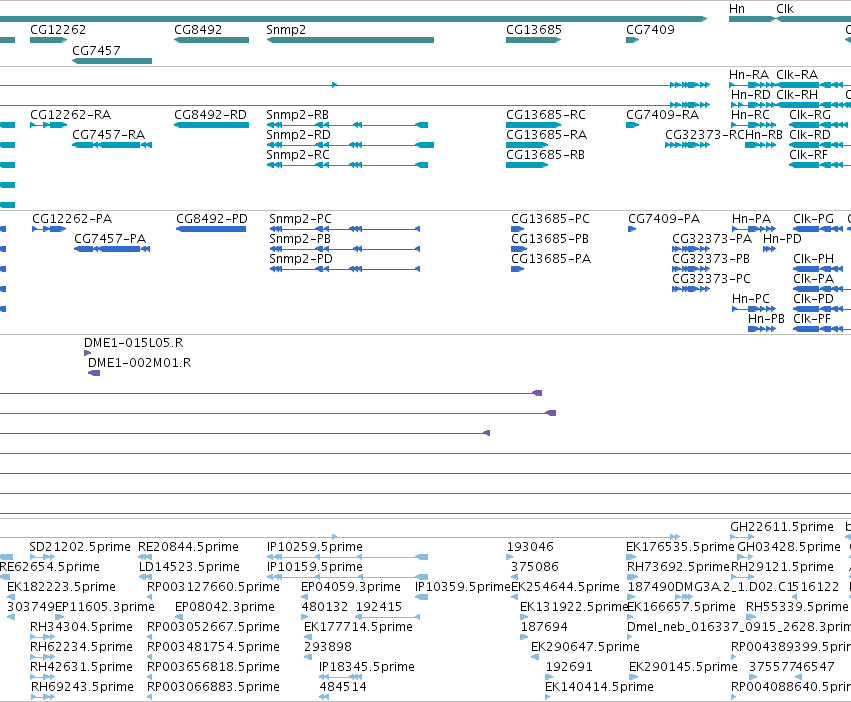Click transcript label CG8492-RD

coord(211,115)
